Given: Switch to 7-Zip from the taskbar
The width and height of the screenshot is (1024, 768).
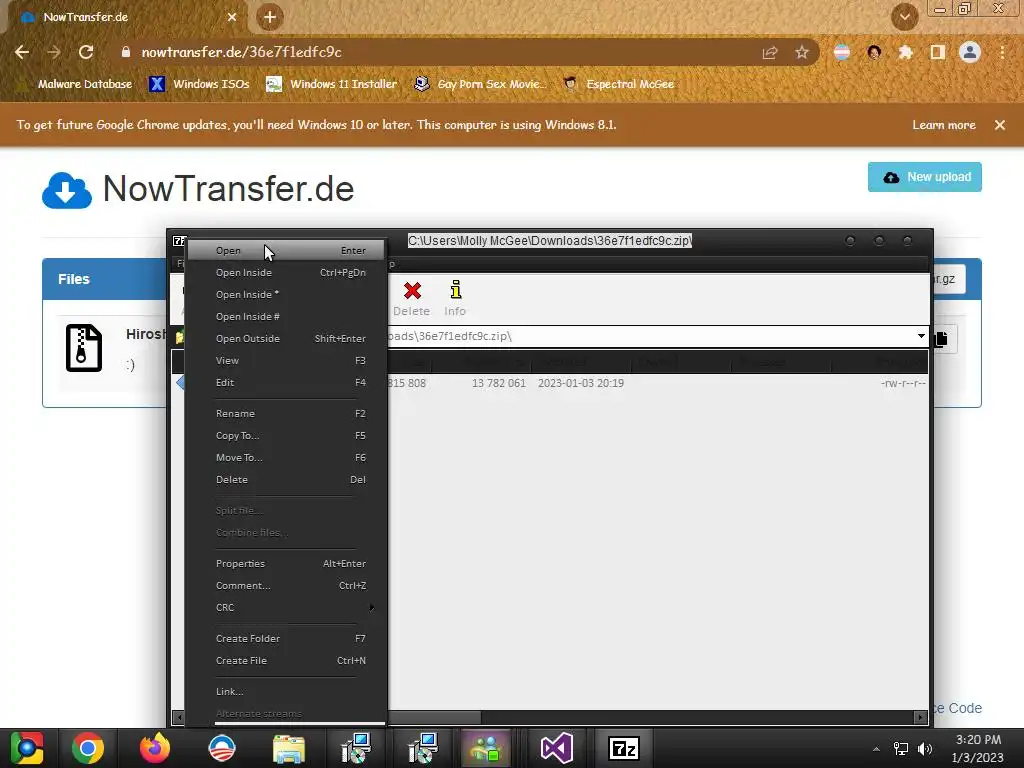Looking at the screenshot, I should click(x=624, y=748).
